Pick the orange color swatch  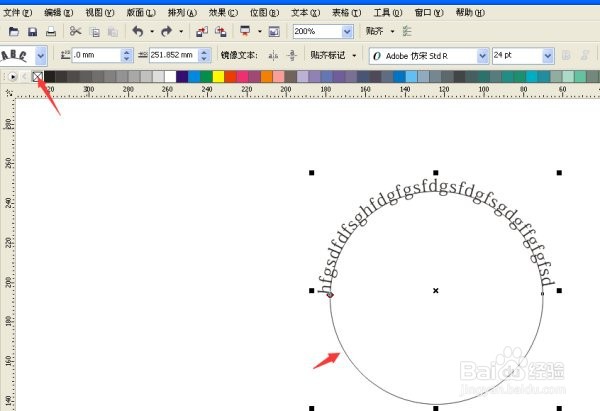[267, 77]
